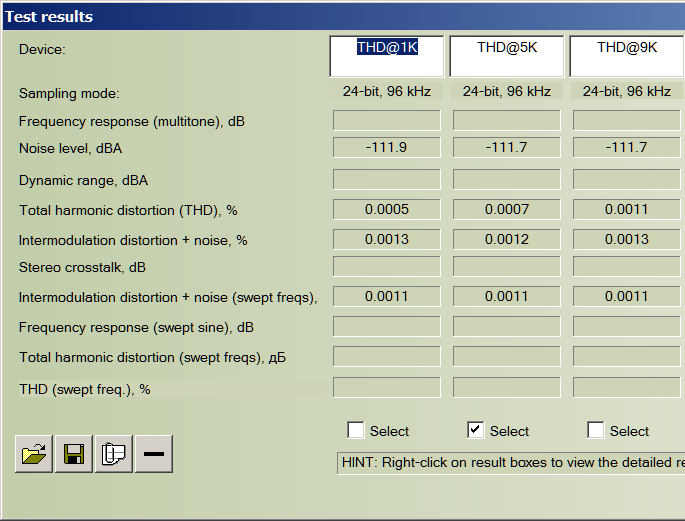Image resolution: width=685 pixels, height=521 pixels.
Task: Click THD result 0.0007
Action: (x=507, y=209)
